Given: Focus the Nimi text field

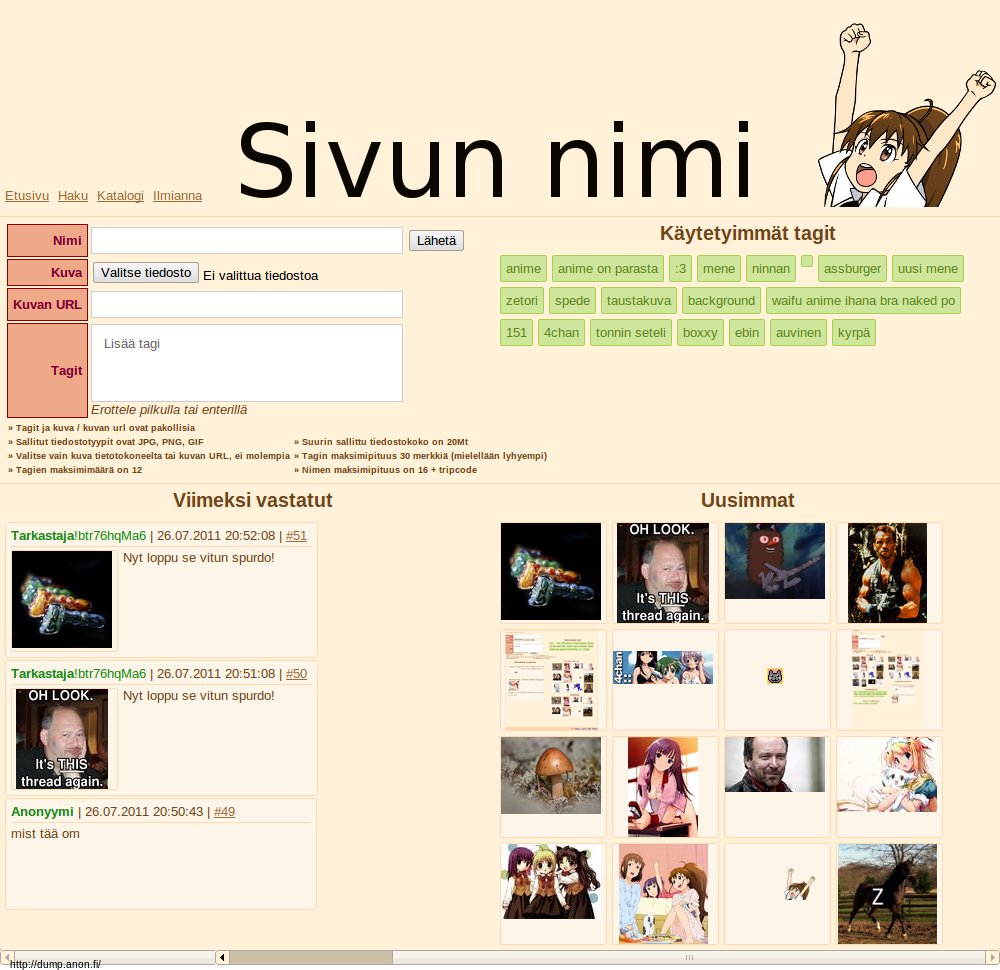Looking at the screenshot, I should click(246, 241).
